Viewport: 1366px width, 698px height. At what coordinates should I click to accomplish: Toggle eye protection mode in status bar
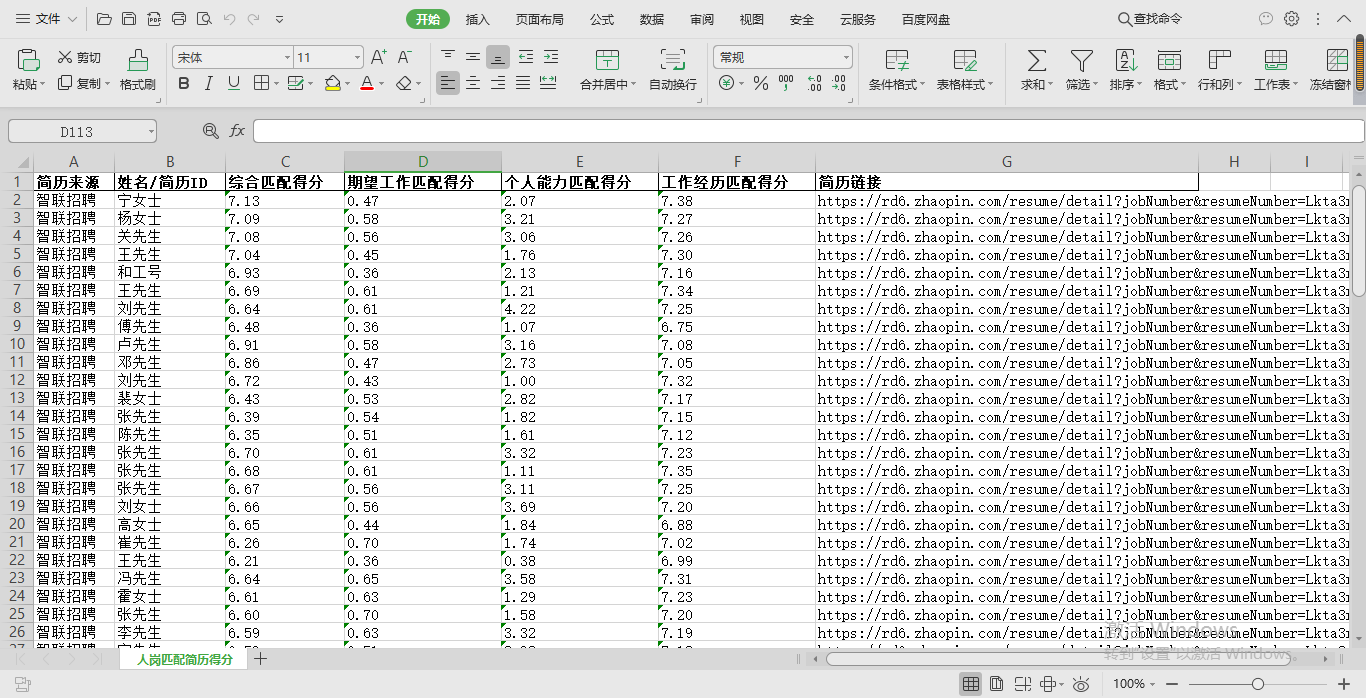[1081, 684]
